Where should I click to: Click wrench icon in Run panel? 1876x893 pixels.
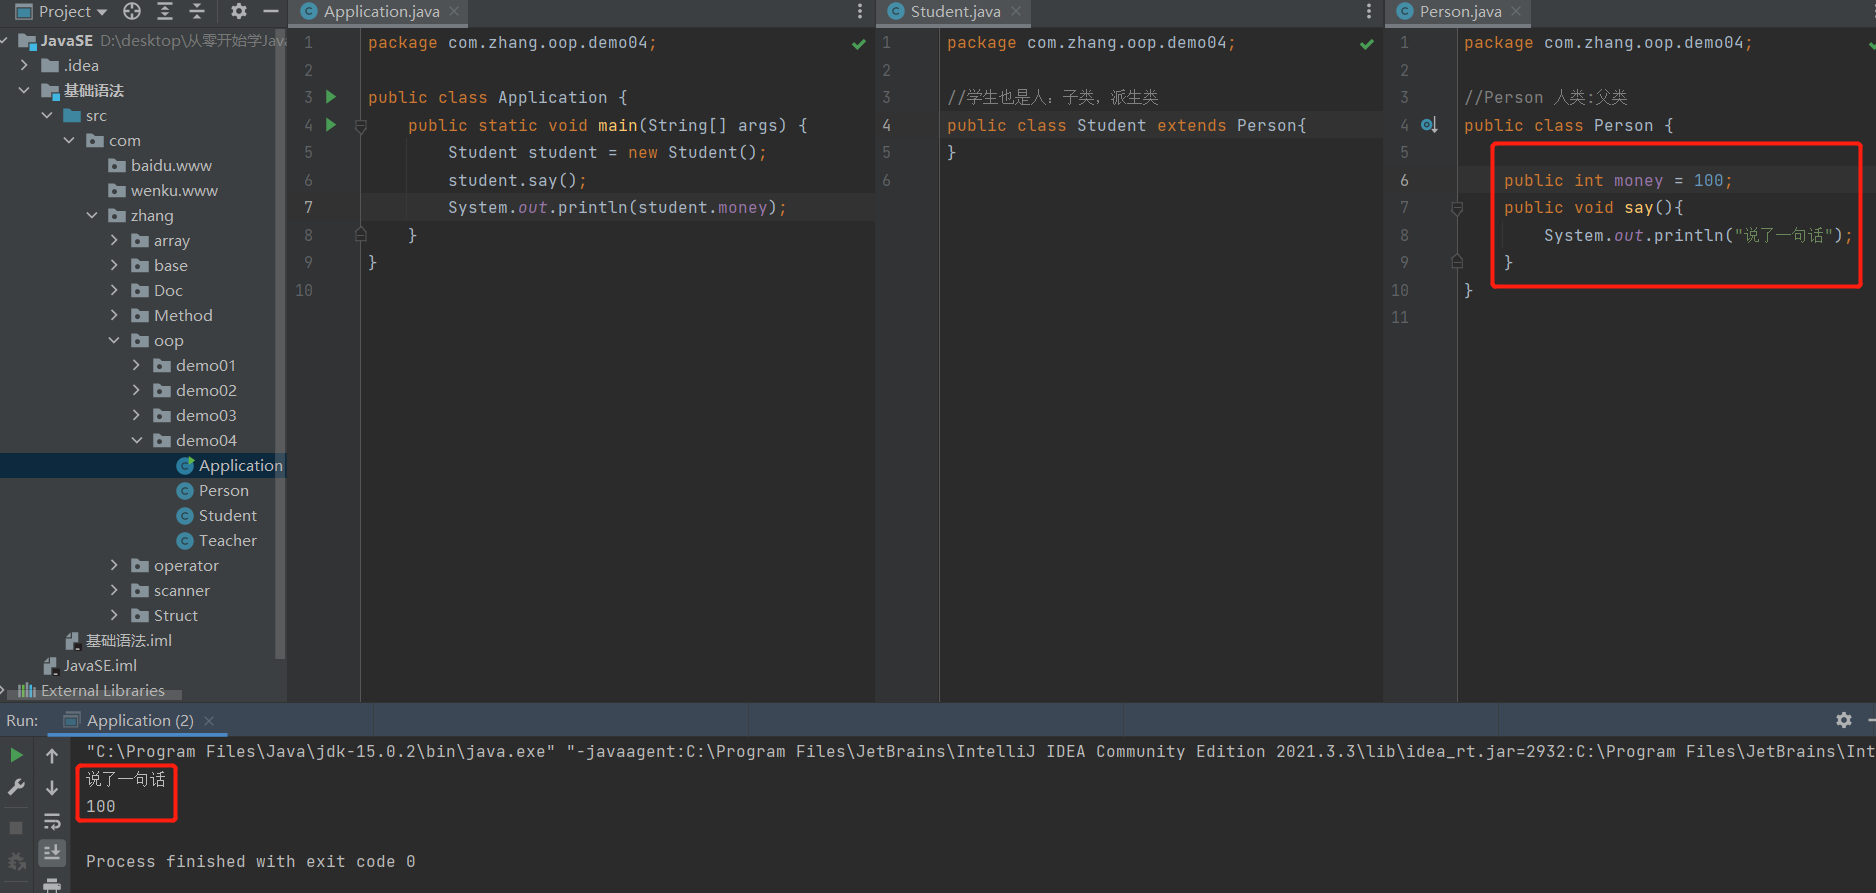tap(16, 787)
